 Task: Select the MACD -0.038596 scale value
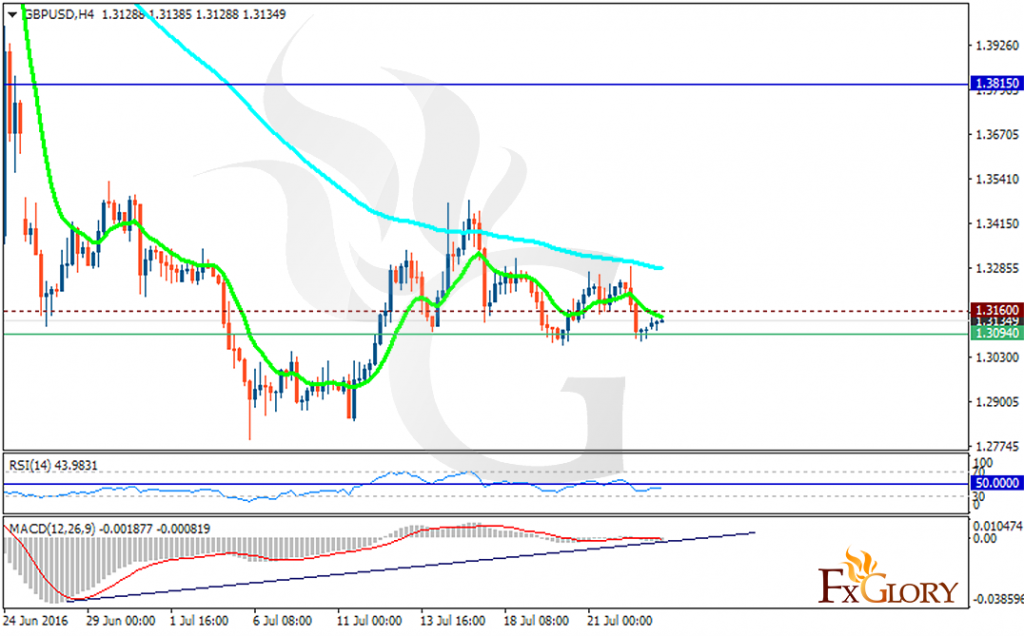pyautogui.click(x=998, y=598)
